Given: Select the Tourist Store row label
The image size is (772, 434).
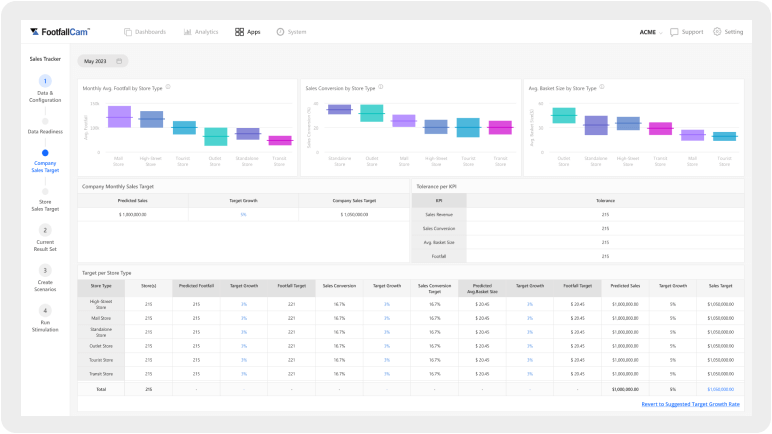Looking at the screenshot, I should pos(101,360).
